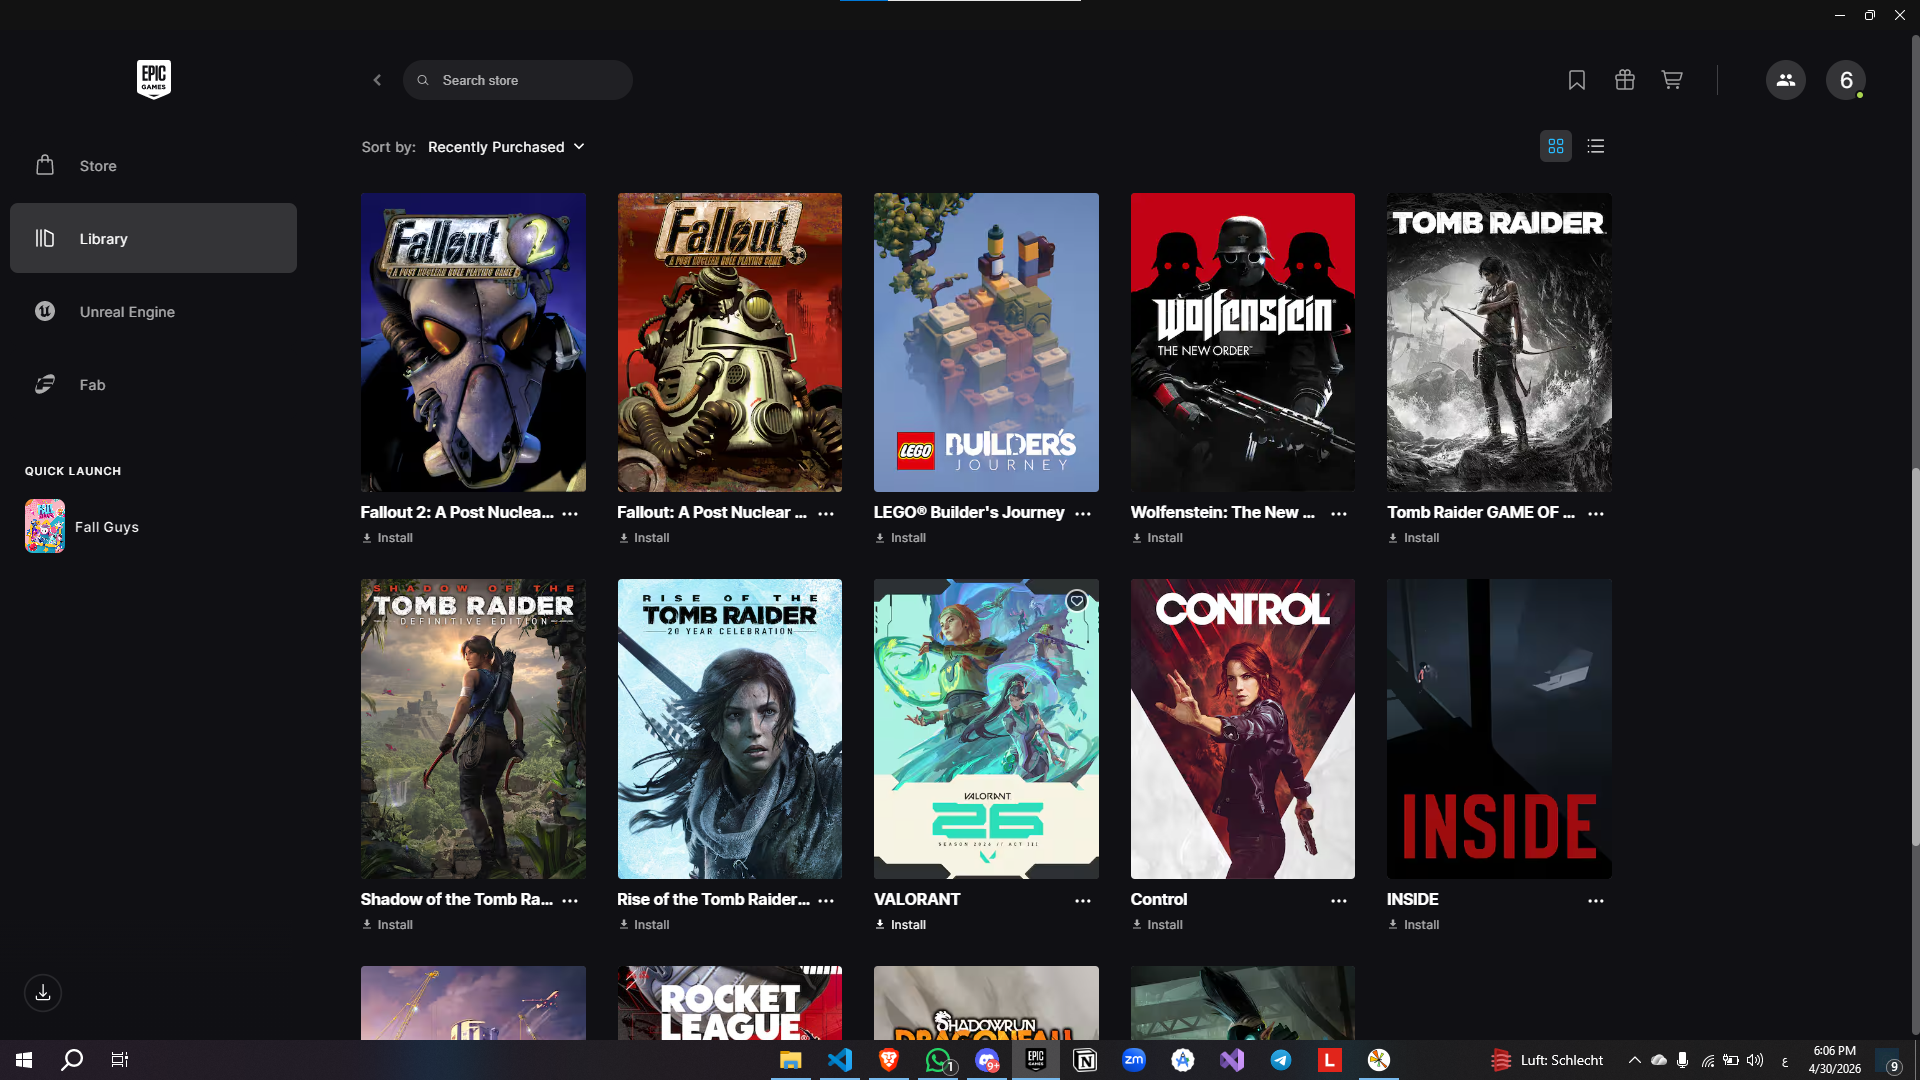Install Tomb Raider GAME OF
Image resolution: width=1920 pixels, height=1080 pixels.
pyautogui.click(x=1413, y=538)
